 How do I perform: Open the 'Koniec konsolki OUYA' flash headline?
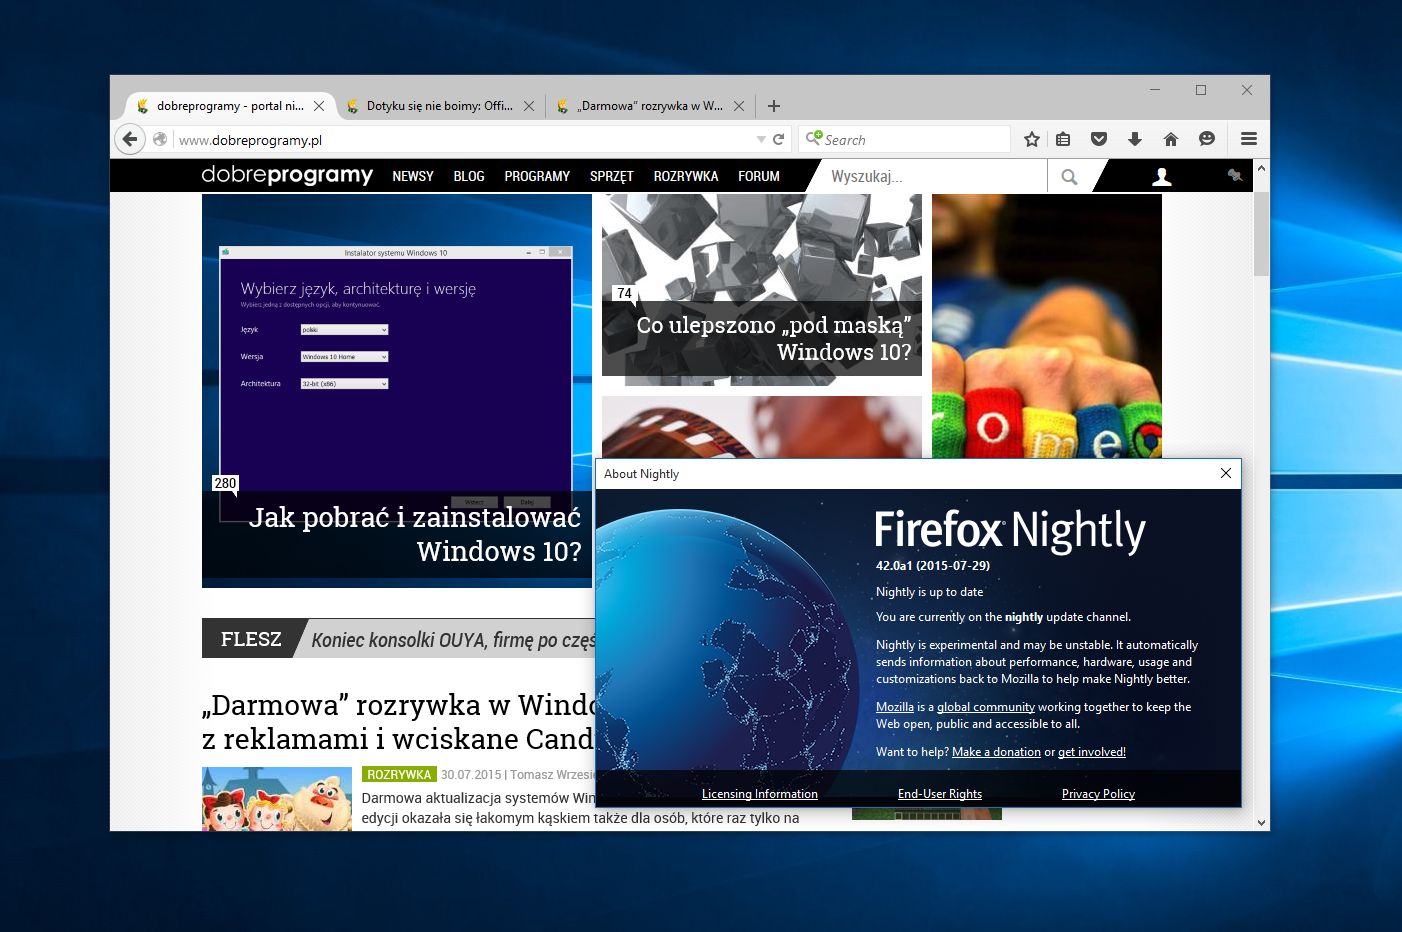(x=453, y=640)
